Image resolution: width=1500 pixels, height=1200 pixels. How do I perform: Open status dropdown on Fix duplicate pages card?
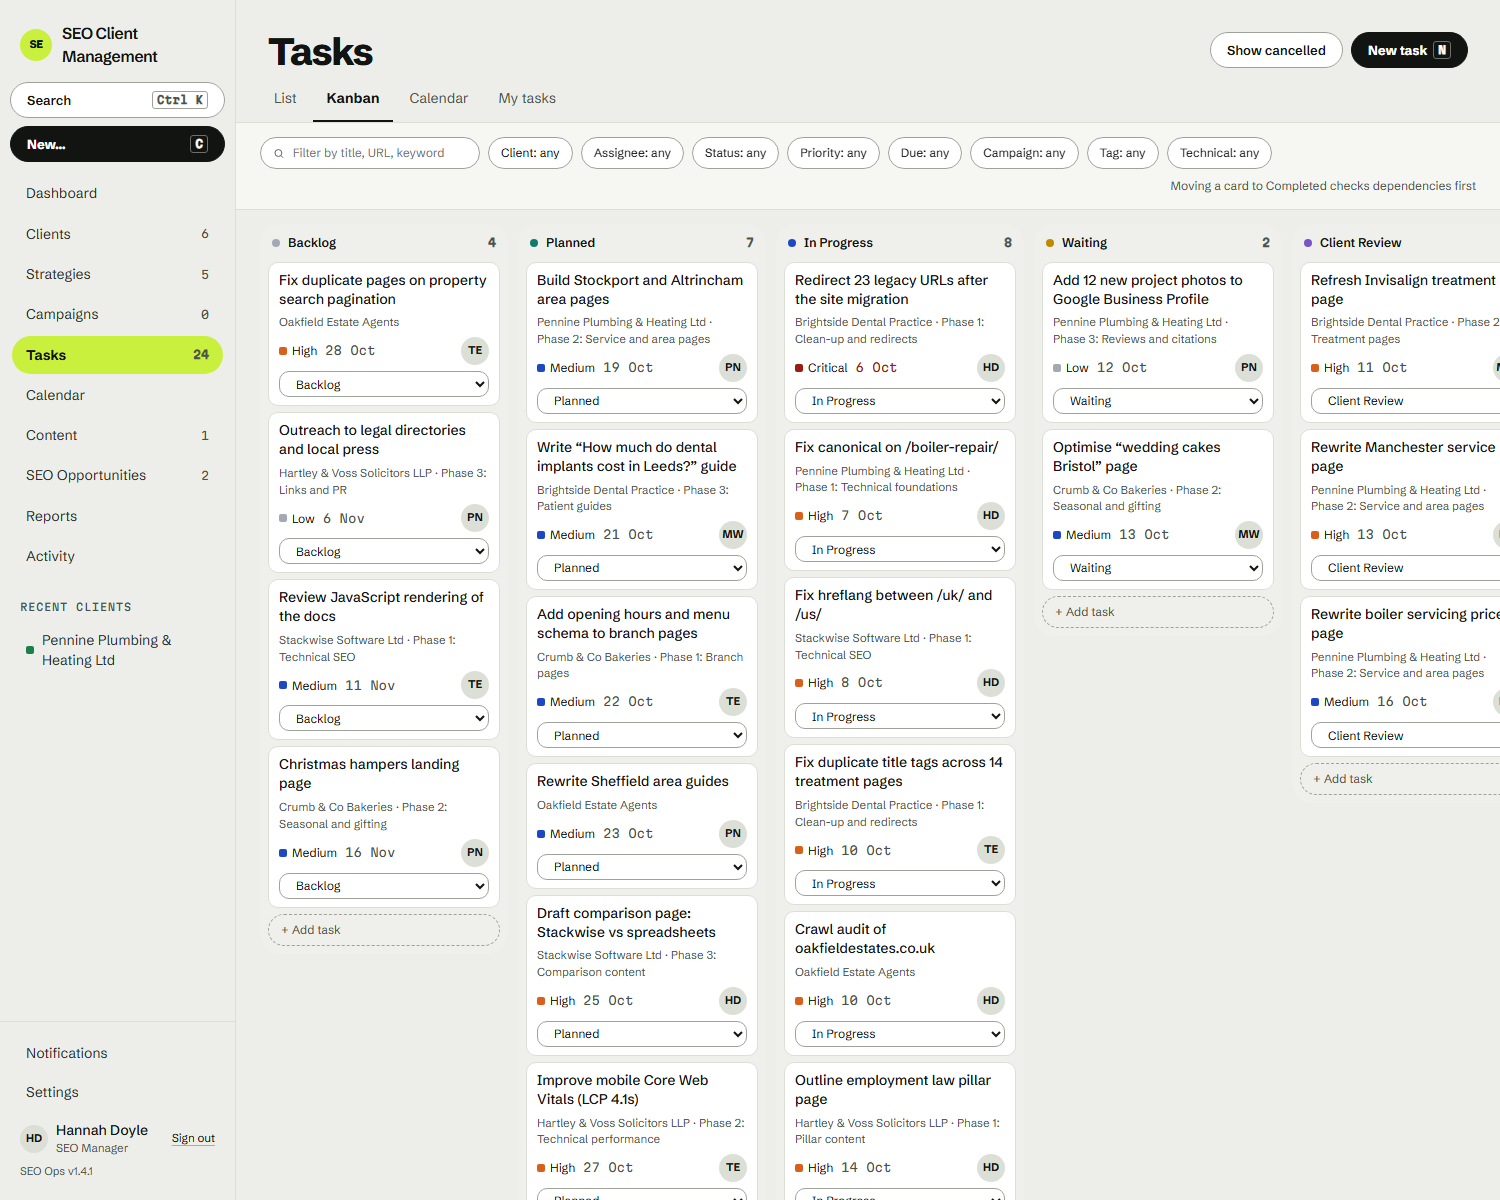384,385
